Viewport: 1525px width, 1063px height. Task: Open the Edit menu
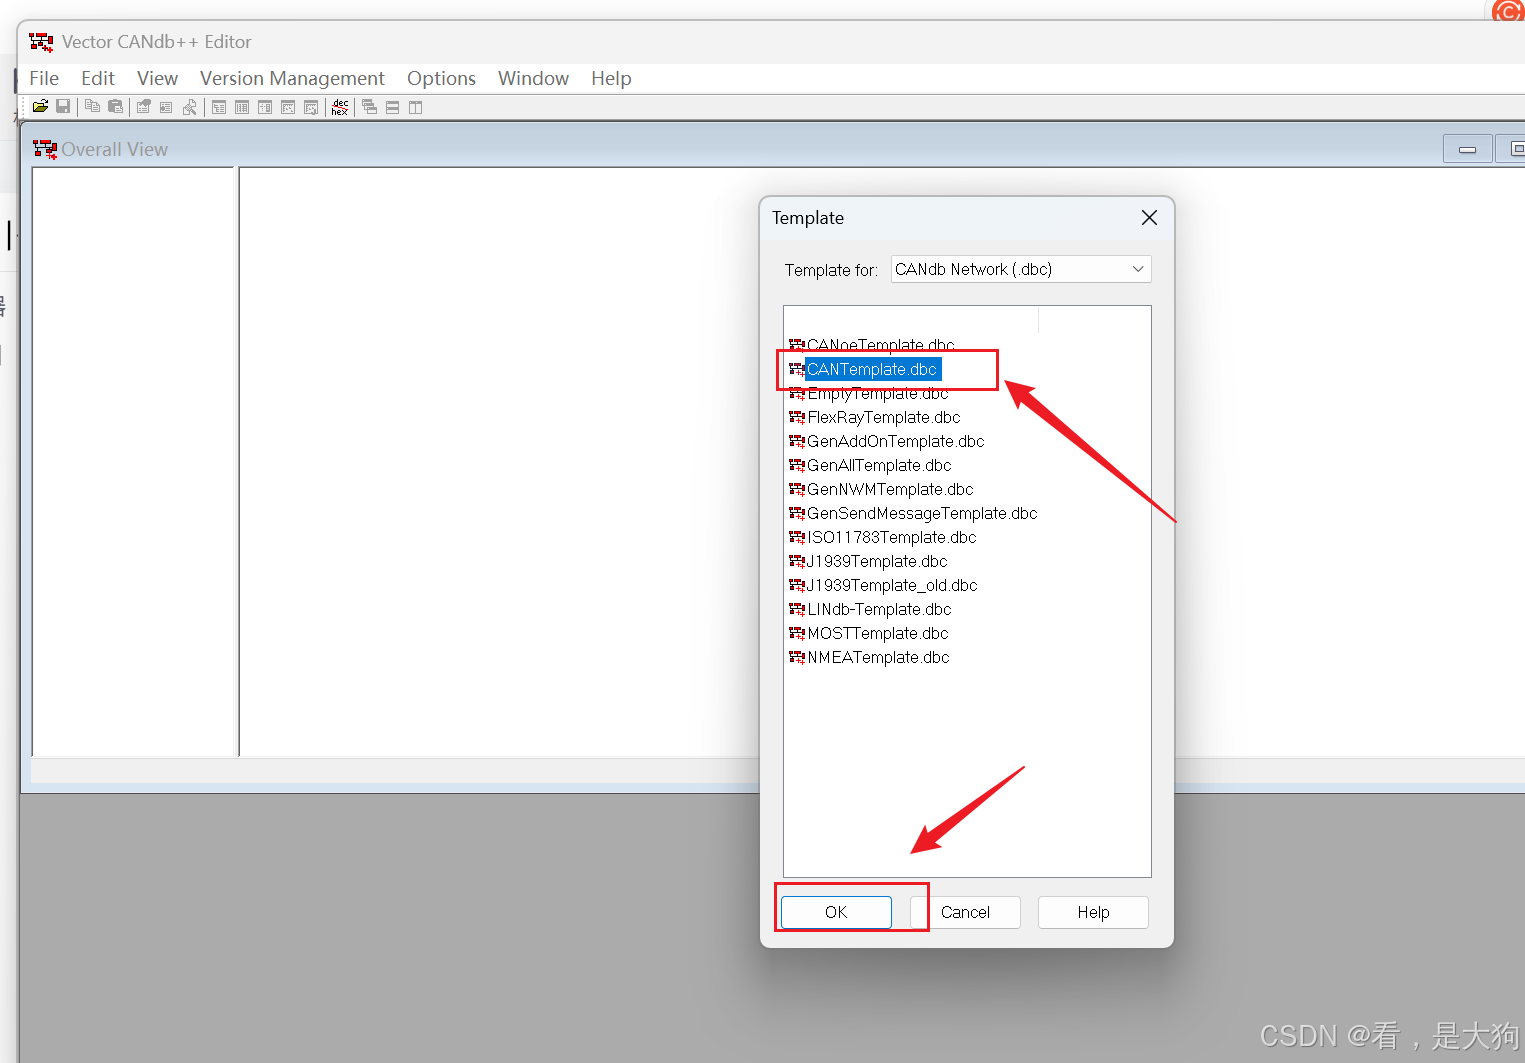tap(98, 78)
